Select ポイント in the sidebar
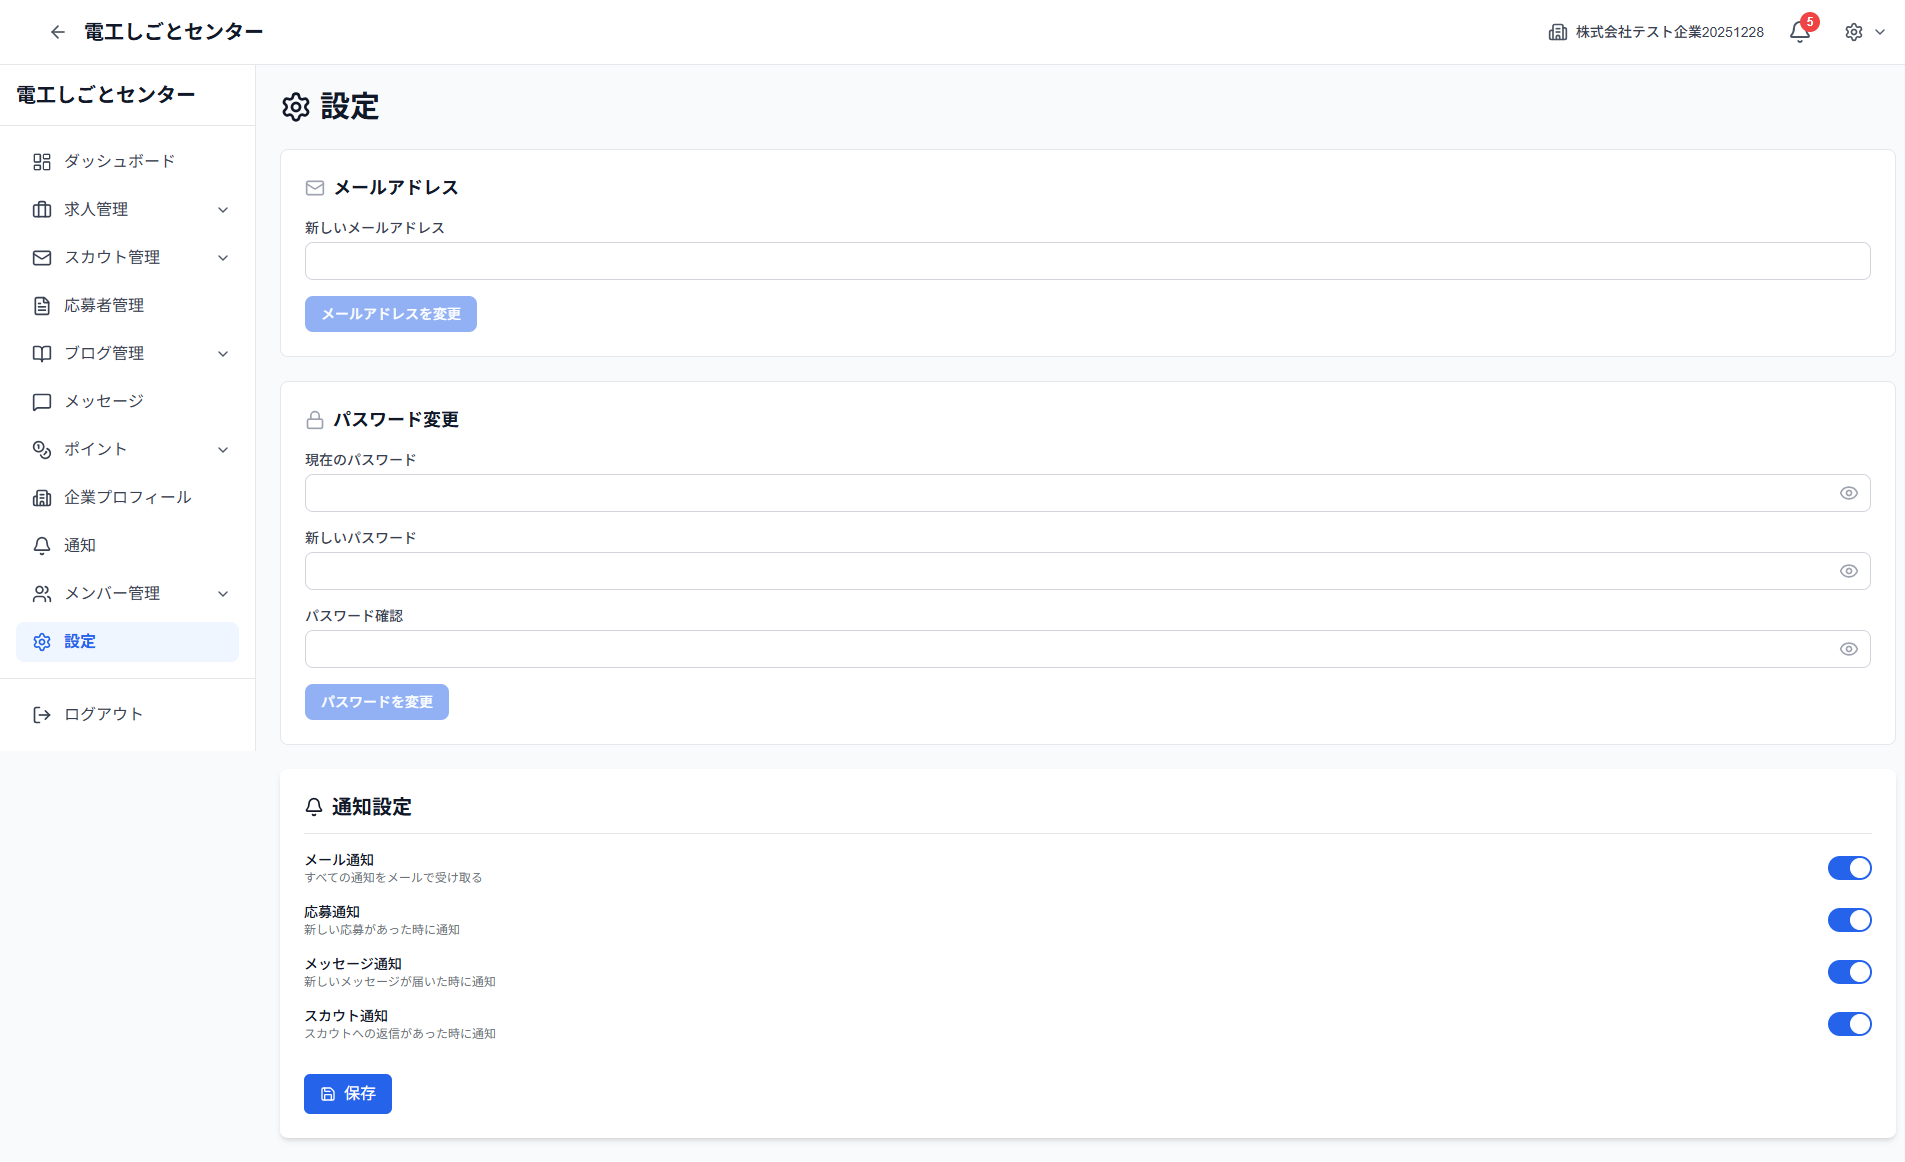Screen dimensions: 1905x1162 [x=96, y=449]
